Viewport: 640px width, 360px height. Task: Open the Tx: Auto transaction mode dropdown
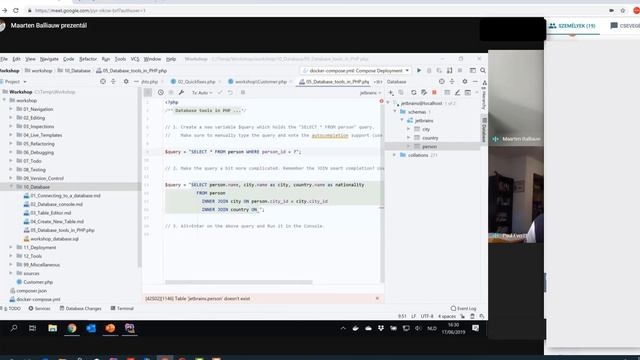coord(202,93)
